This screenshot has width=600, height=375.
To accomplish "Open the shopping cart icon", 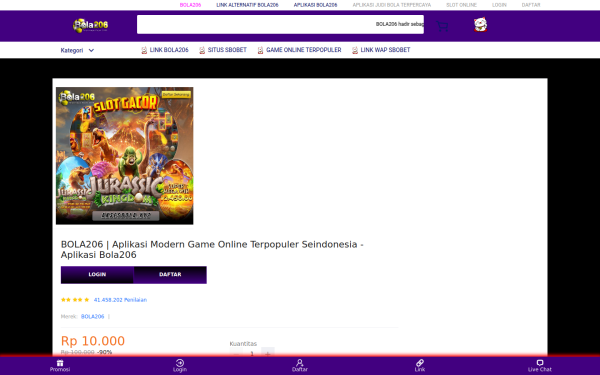I will [x=442, y=26].
